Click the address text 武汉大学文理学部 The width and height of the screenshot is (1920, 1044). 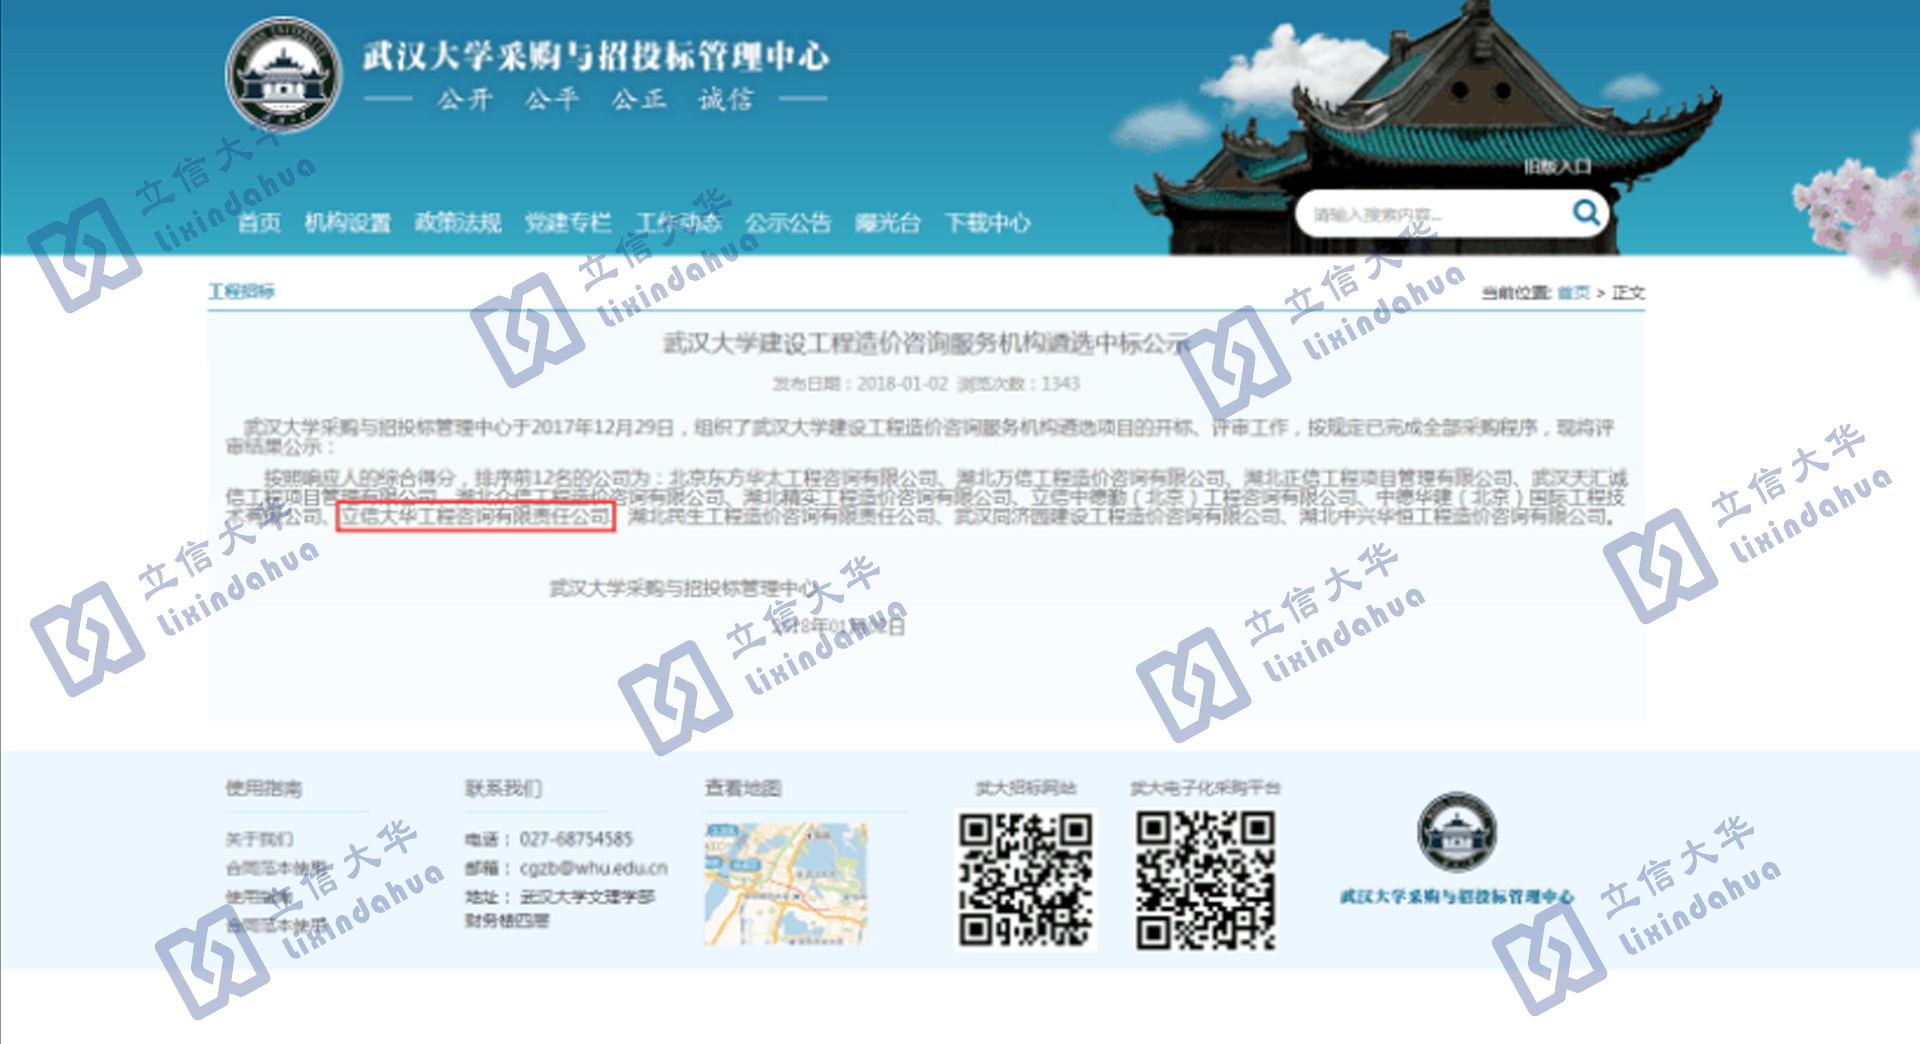(587, 897)
